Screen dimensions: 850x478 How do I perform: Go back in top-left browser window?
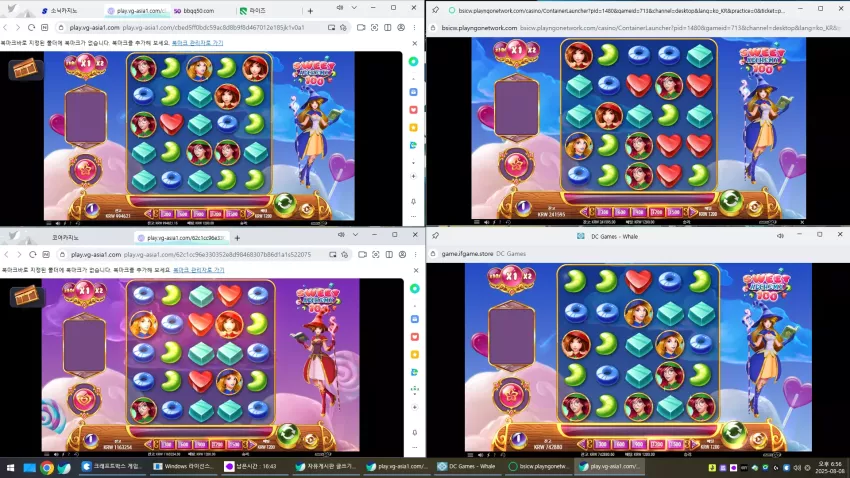pyautogui.click(x=5, y=27)
